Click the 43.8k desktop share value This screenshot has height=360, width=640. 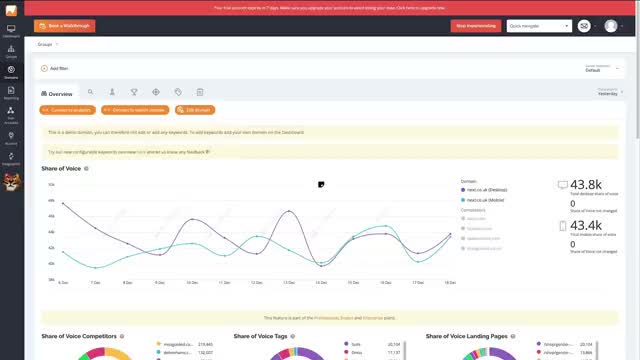pyautogui.click(x=586, y=184)
